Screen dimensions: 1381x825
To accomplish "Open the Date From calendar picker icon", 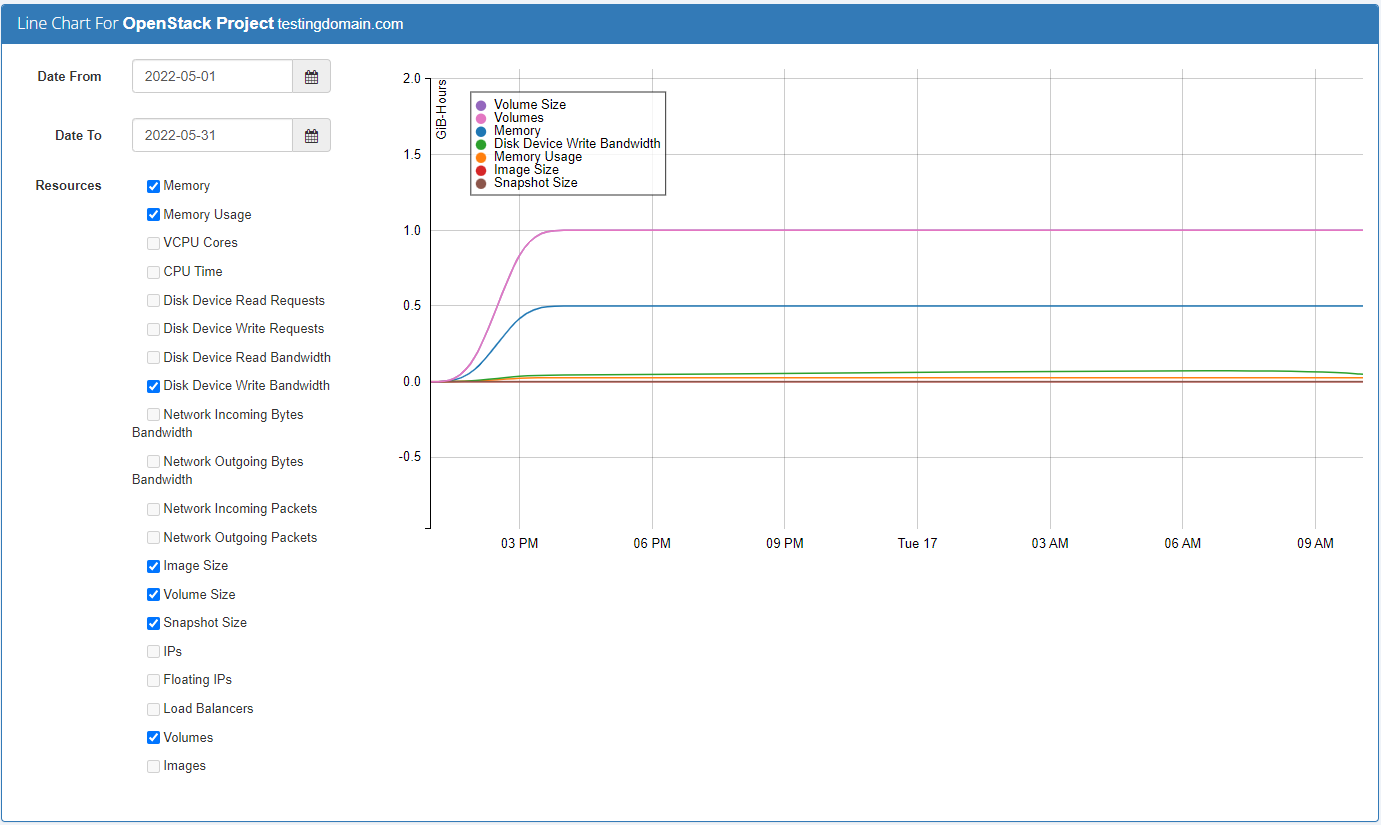I will (311, 77).
